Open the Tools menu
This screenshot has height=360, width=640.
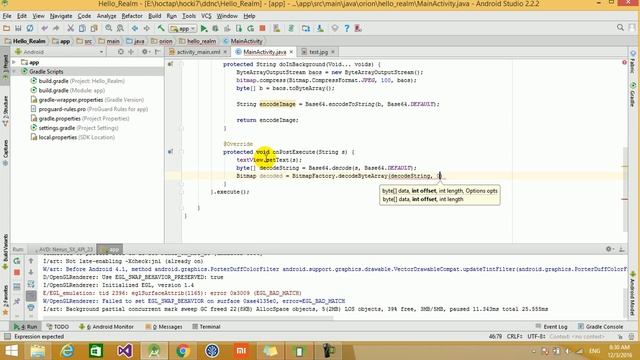coord(189,16)
